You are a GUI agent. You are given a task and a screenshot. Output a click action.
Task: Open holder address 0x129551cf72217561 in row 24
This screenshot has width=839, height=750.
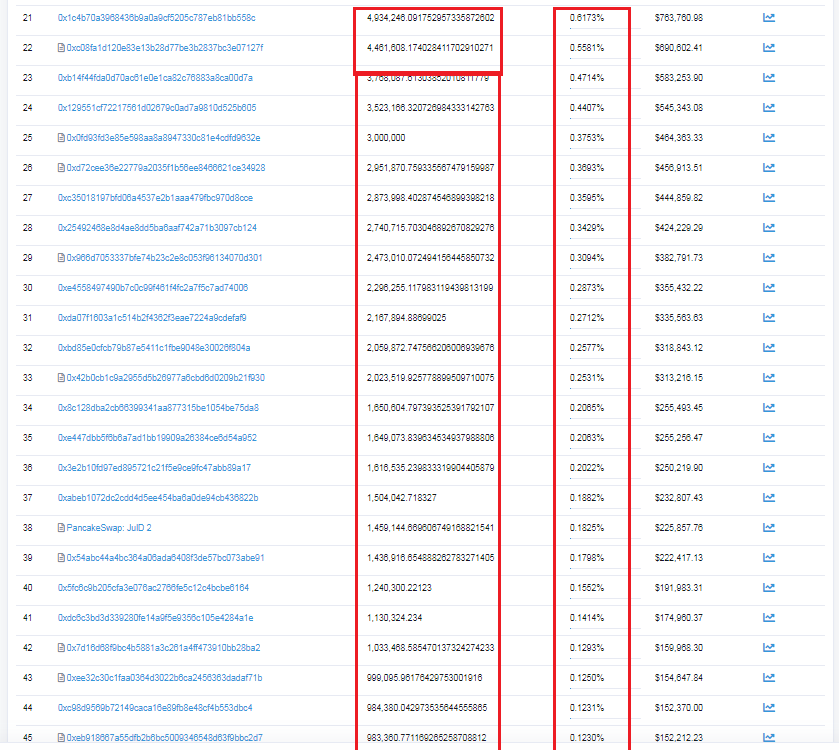pyautogui.click(x=157, y=108)
